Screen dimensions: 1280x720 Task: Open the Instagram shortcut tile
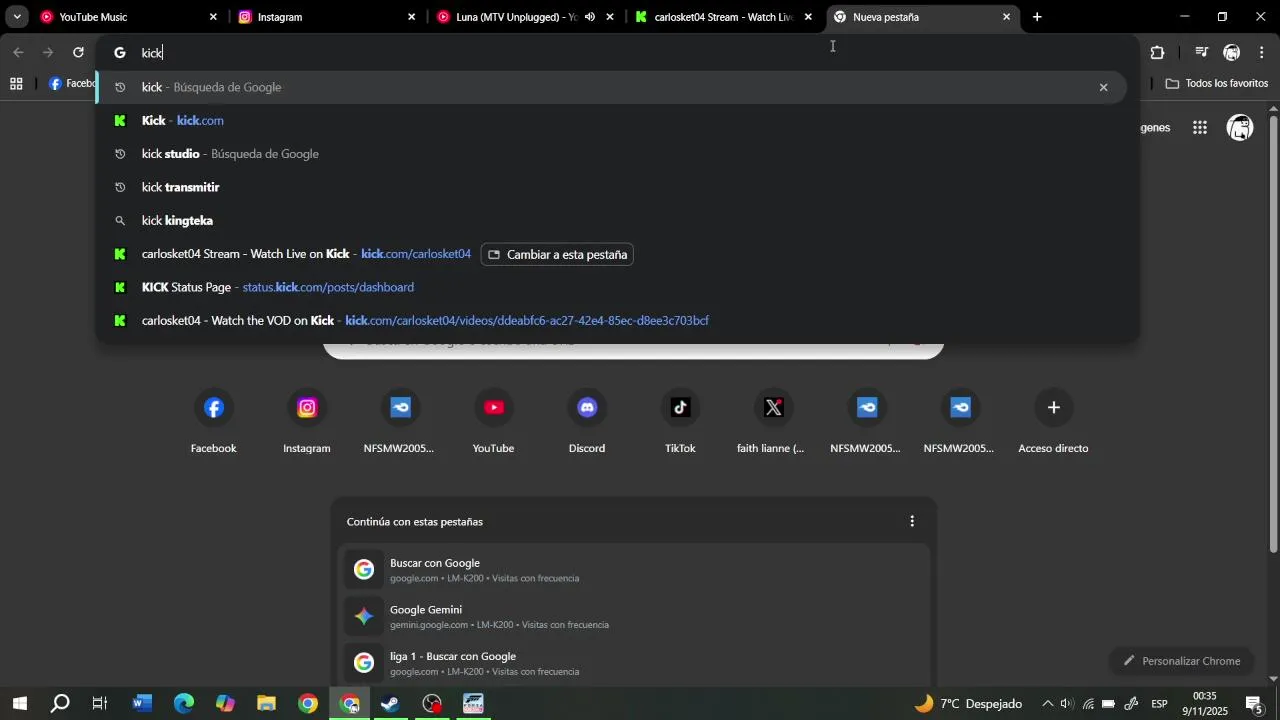(307, 421)
